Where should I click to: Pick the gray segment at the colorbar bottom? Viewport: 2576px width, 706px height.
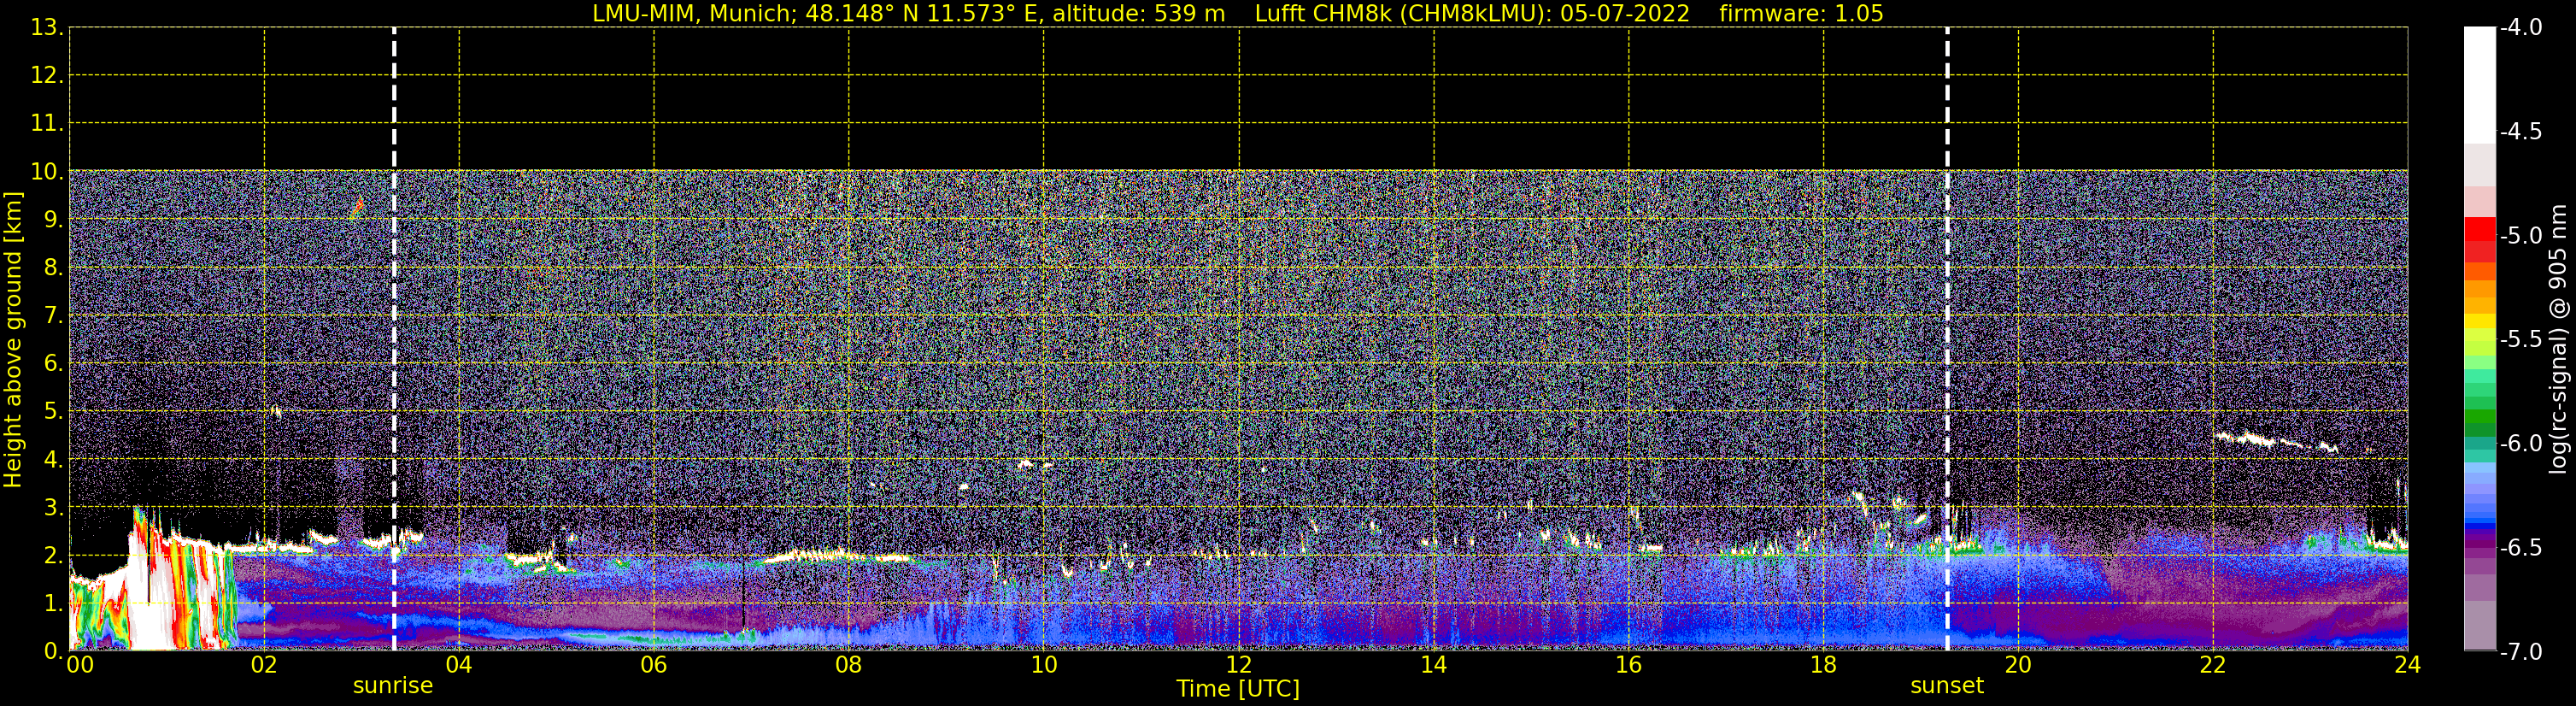pos(2480,625)
